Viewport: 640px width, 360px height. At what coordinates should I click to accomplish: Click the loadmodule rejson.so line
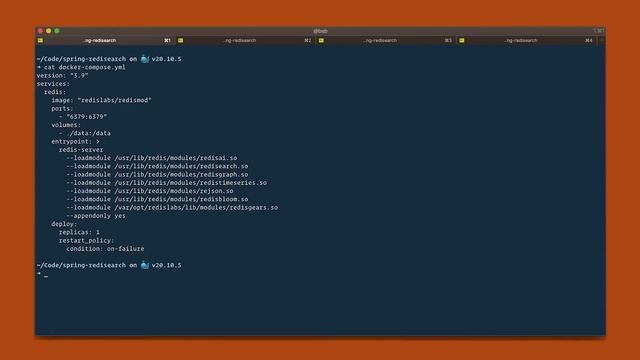click(150, 191)
